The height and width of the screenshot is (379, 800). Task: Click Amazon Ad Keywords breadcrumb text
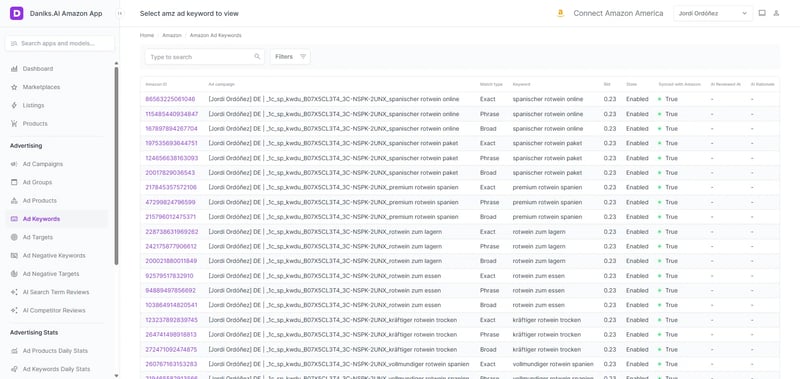(216, 36)
